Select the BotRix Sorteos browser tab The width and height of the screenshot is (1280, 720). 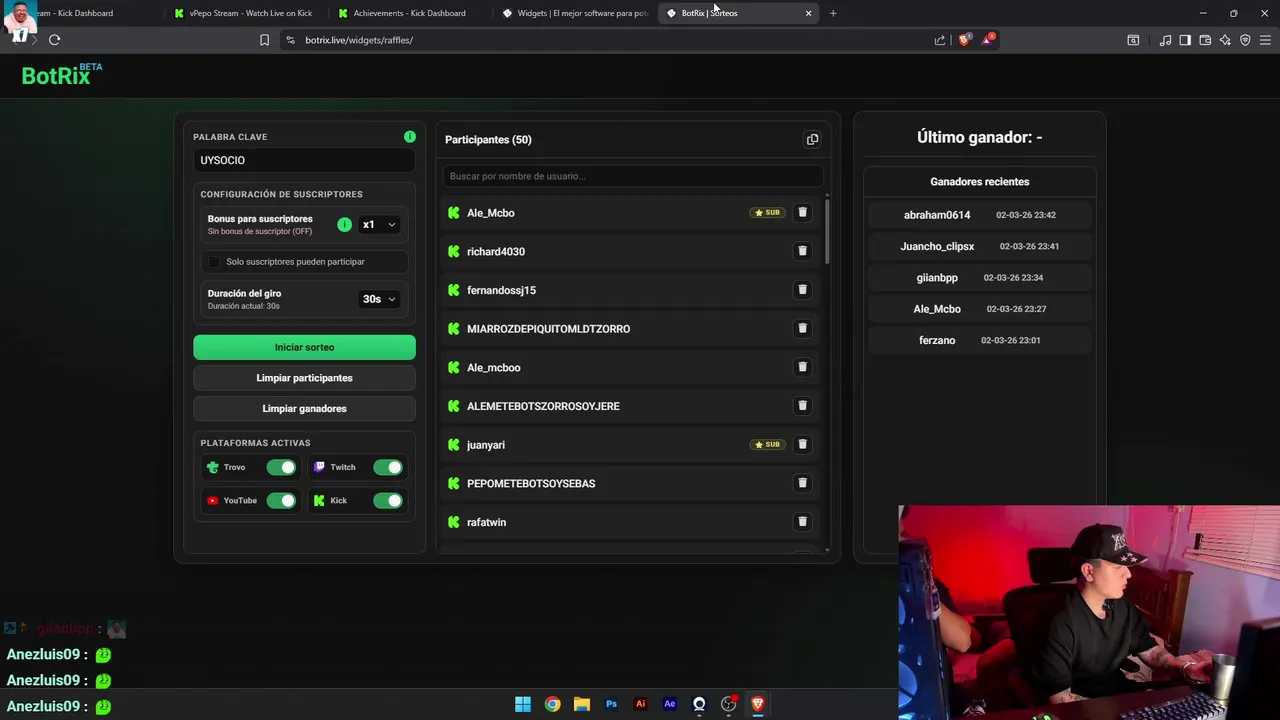click(x=739, y=13)
